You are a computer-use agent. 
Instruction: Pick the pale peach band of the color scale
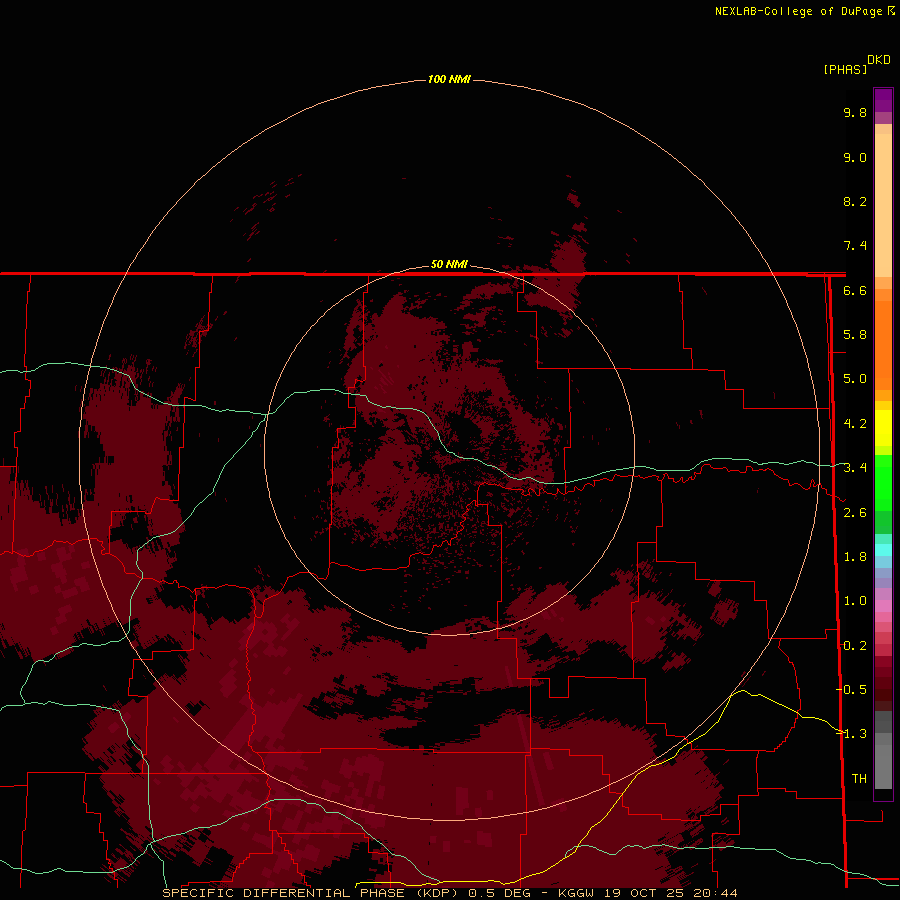tap(883, 205)
